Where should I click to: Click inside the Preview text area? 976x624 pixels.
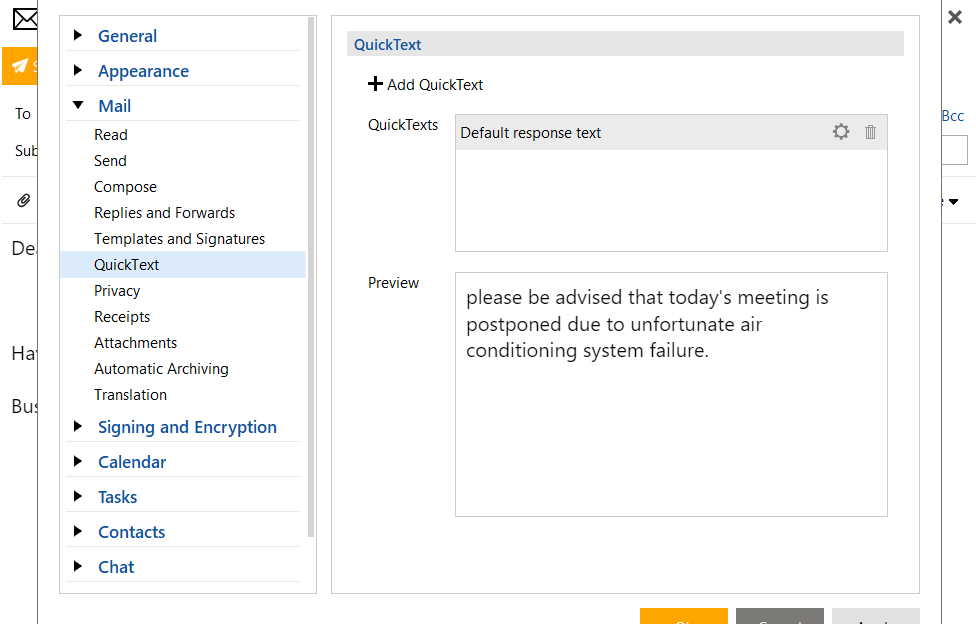click(670, 430)
